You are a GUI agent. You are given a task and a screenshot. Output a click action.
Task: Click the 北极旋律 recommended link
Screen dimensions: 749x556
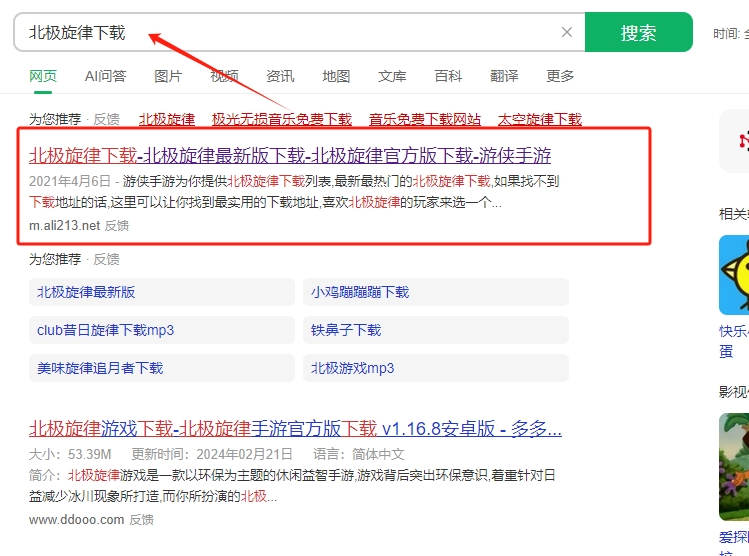167,119
